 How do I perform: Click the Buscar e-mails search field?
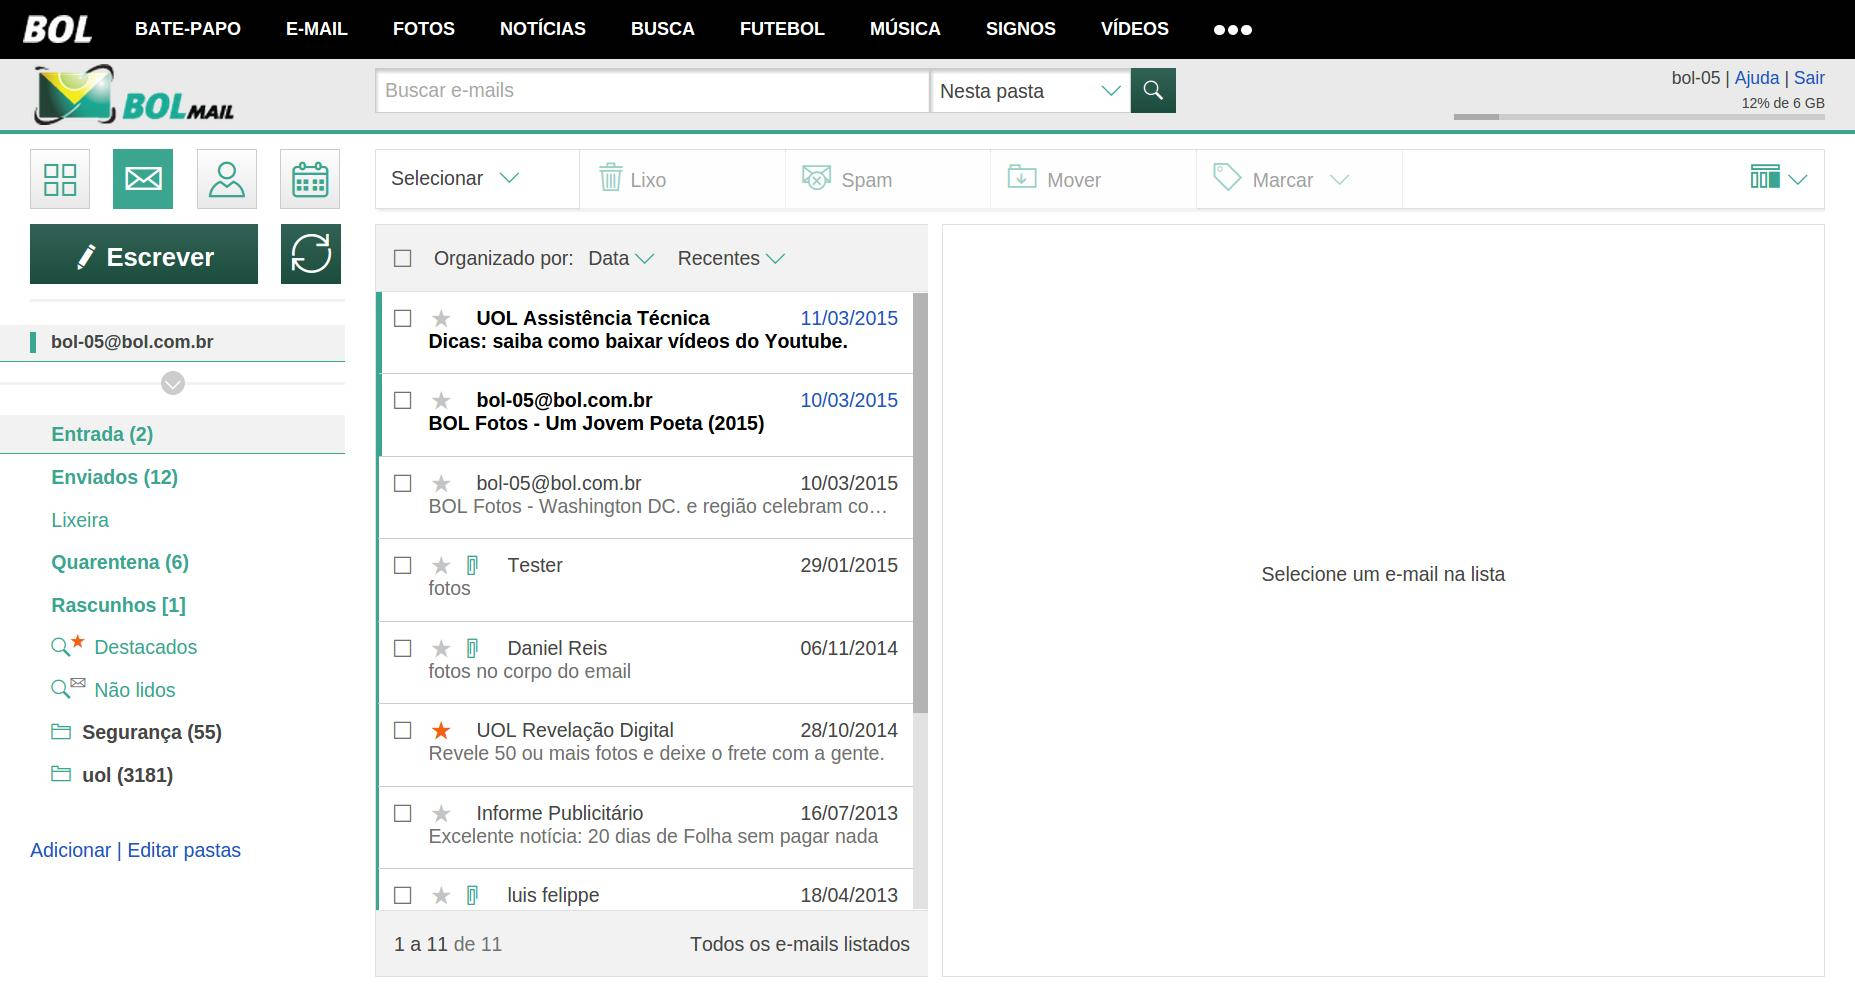tap(653, 91)
